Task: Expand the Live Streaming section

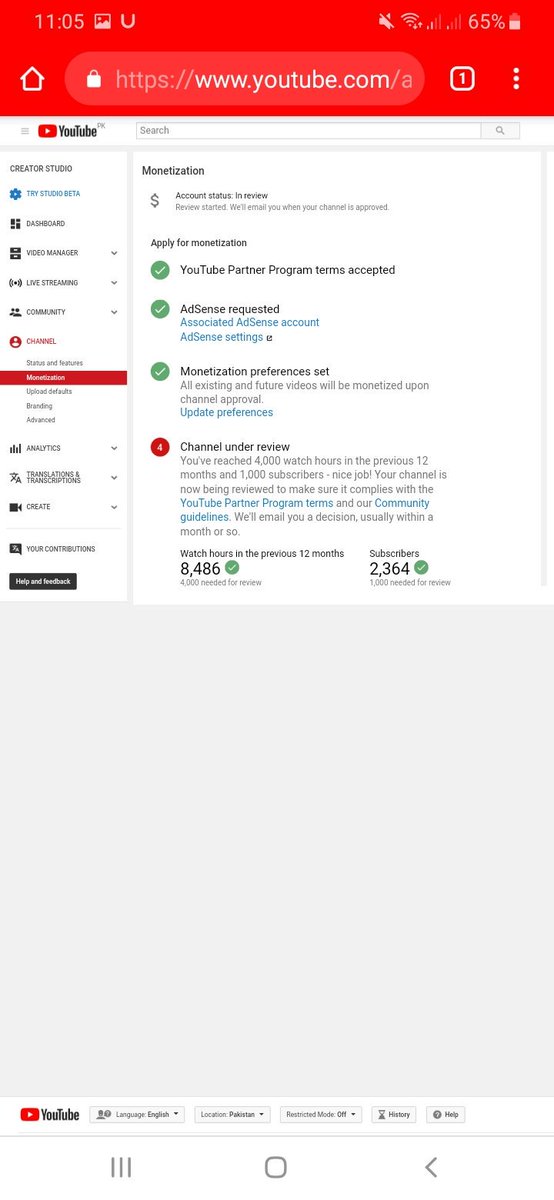Action: pyautogui.click(x=114, y=283)
